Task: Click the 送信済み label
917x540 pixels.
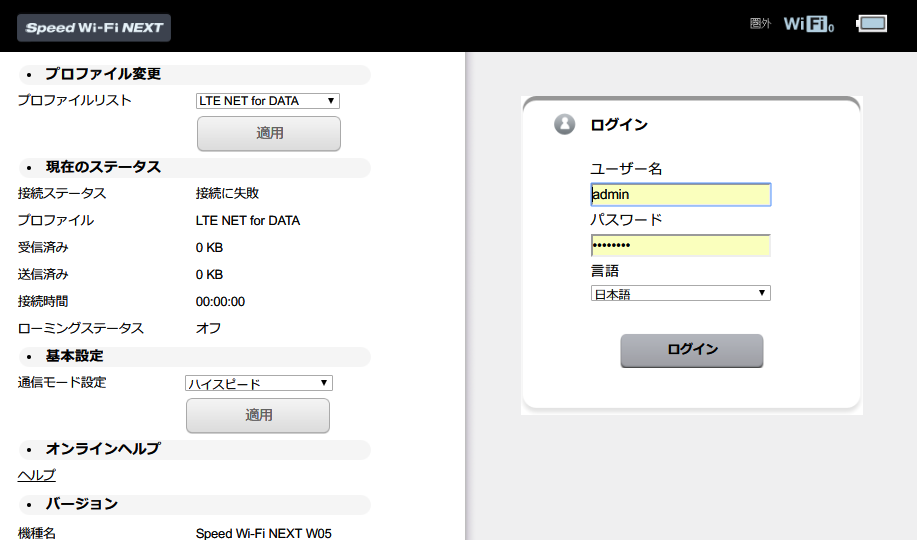Action: click(x=43, y=274)
